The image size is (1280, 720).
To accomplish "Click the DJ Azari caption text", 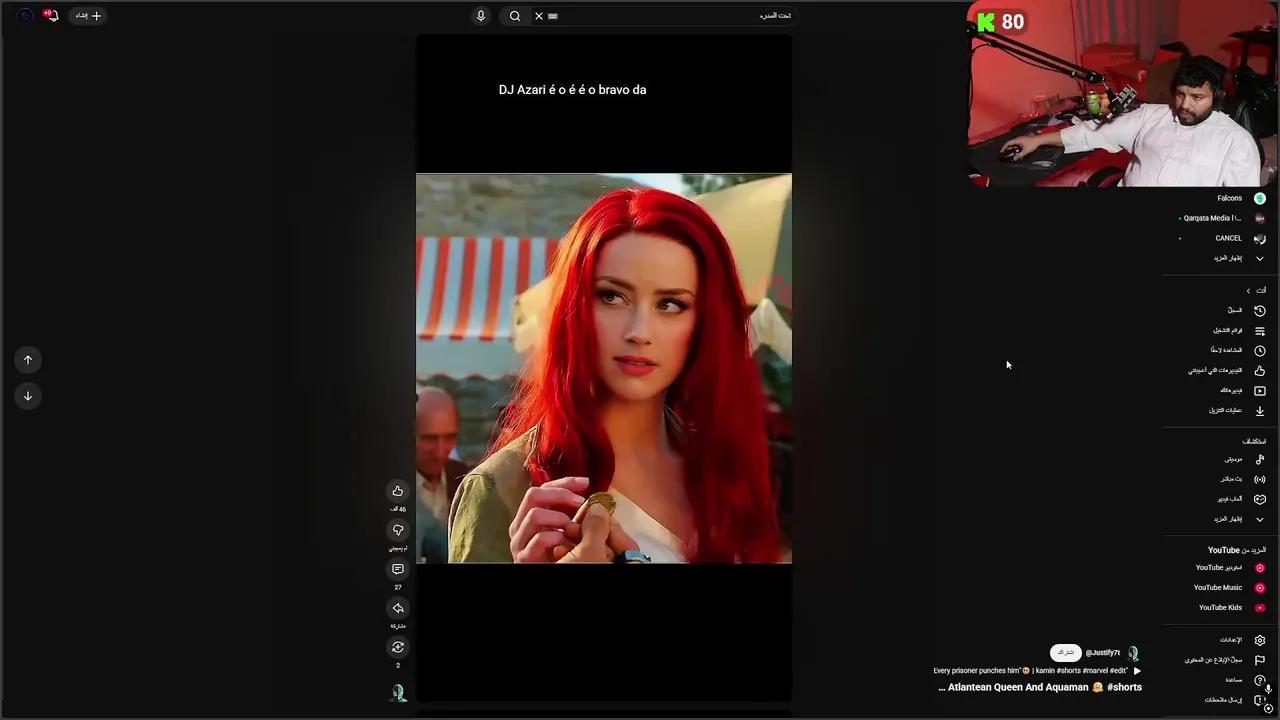I will 572,90.
